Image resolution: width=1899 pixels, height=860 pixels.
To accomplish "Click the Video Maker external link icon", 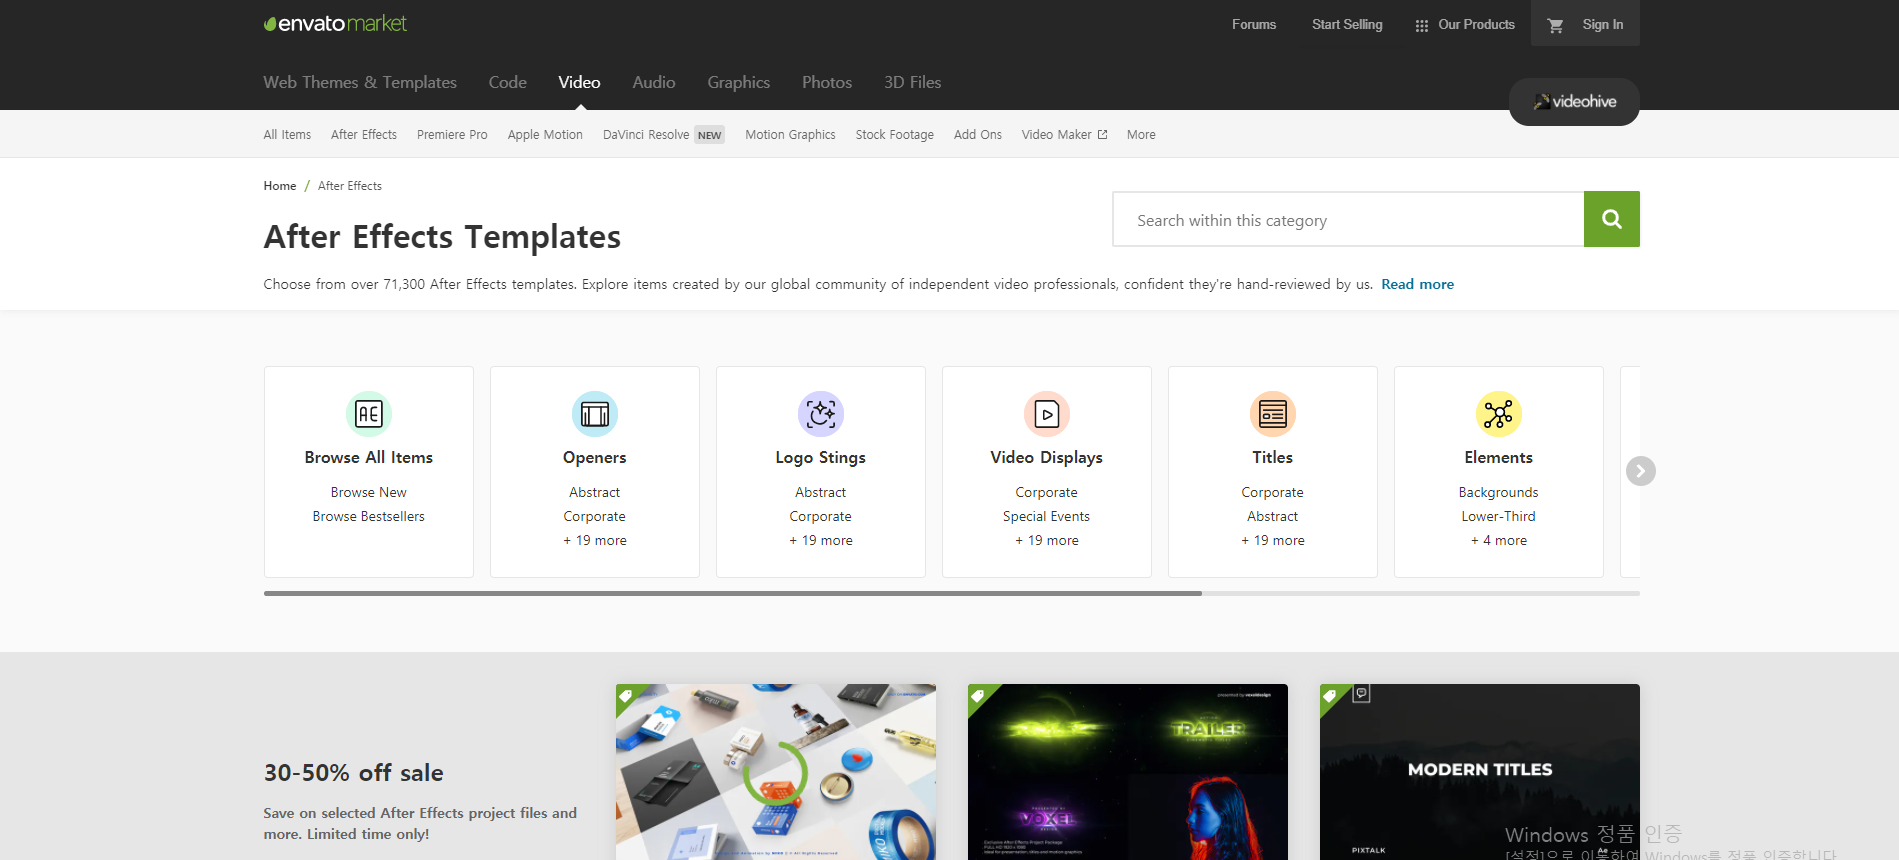I will coord(1102,135).
